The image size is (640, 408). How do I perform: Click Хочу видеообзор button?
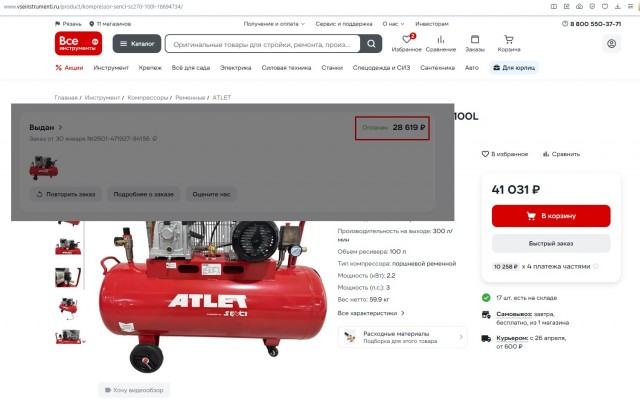coord(134,390)
